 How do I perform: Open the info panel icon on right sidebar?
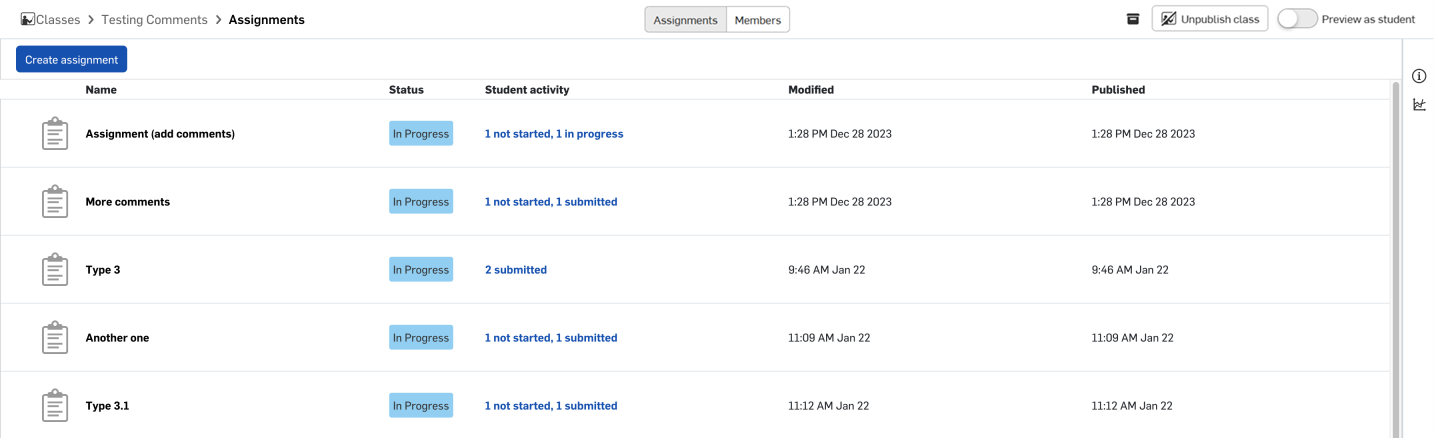(1419, 77)
